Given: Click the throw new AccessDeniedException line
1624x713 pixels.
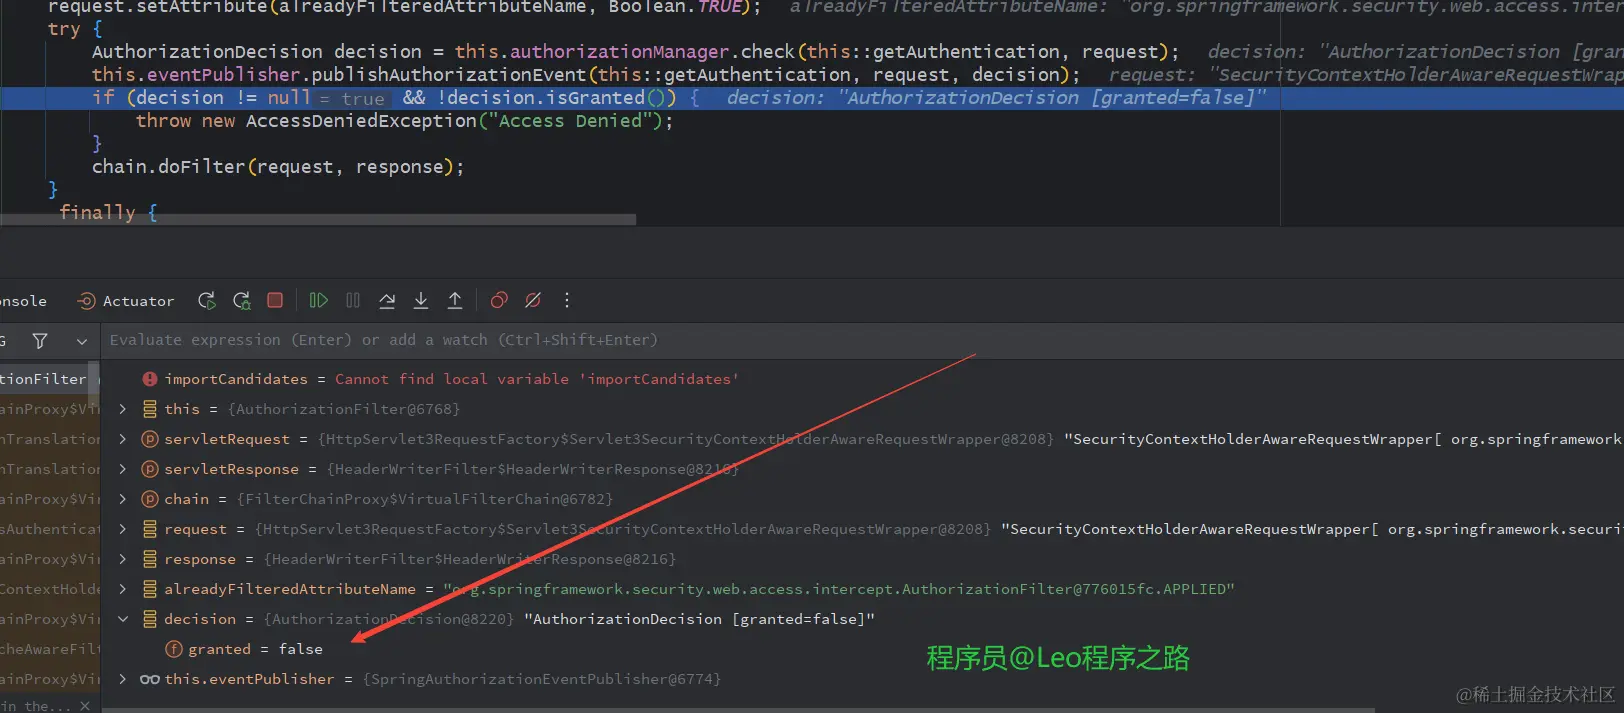Looking at the screenshot, I should point(404,121).
